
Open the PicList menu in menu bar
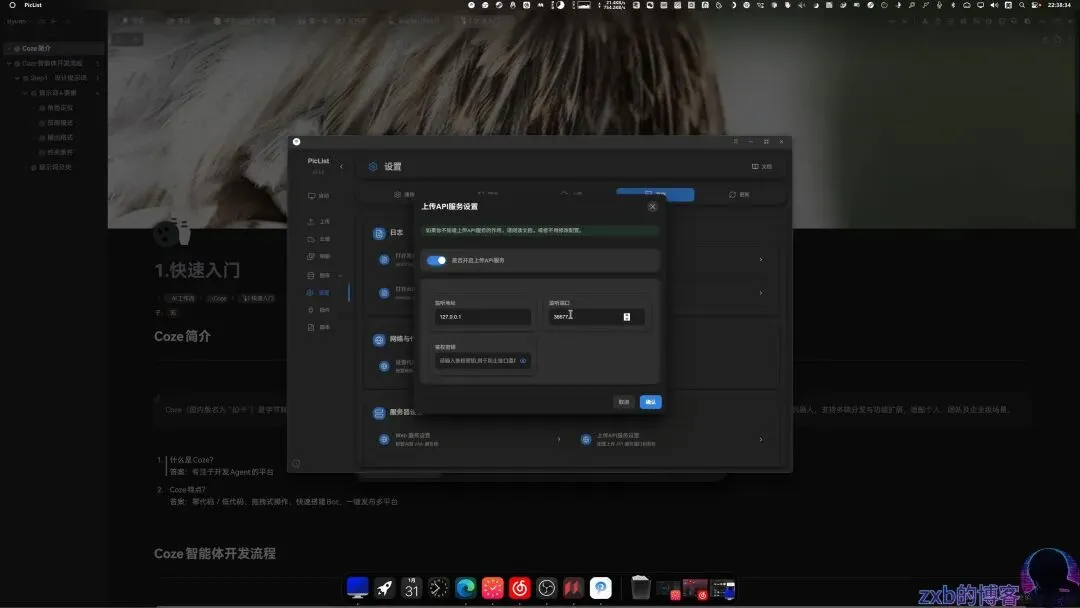33,5
